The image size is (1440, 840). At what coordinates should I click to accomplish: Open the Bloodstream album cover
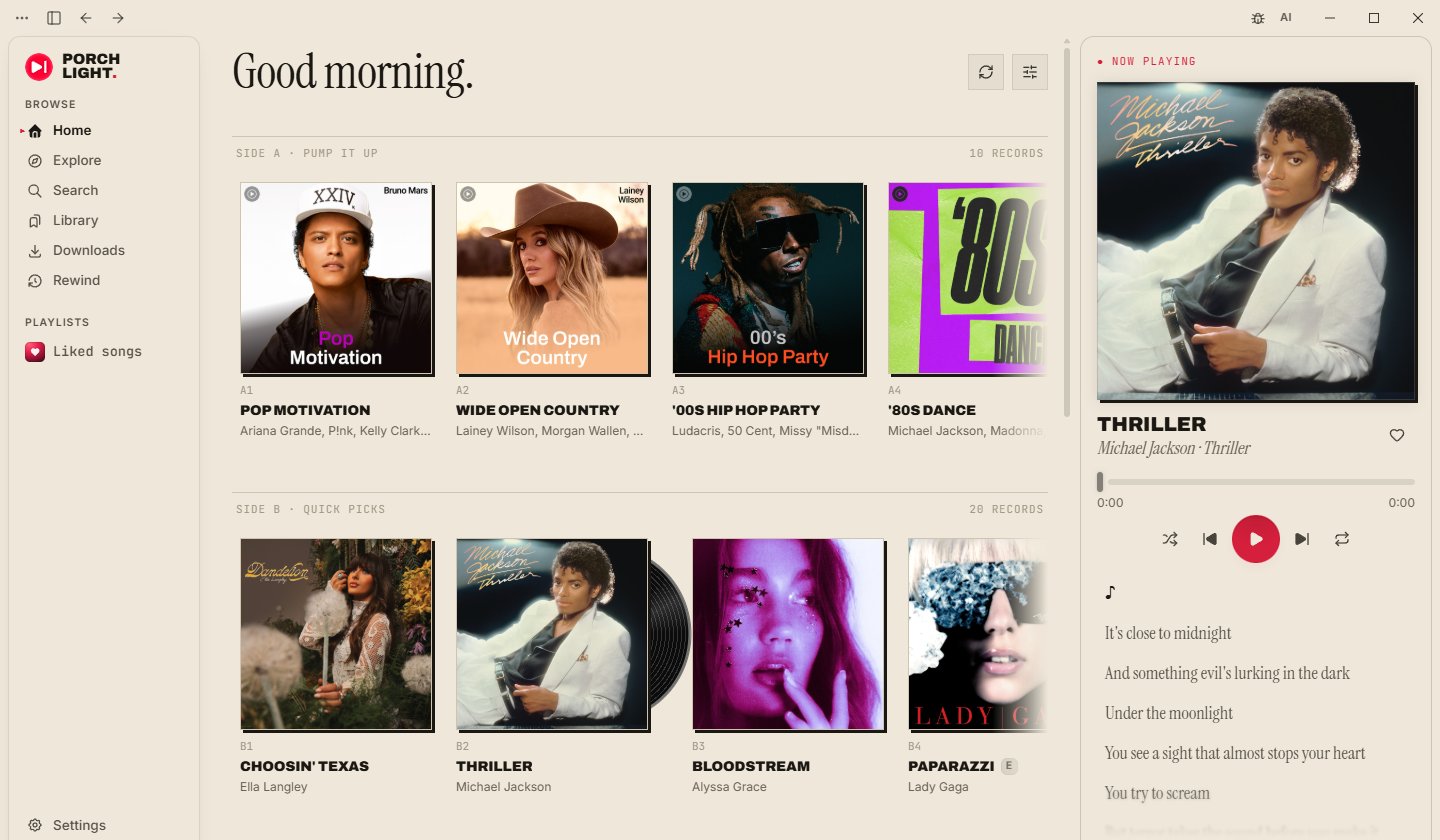(788, 634)
